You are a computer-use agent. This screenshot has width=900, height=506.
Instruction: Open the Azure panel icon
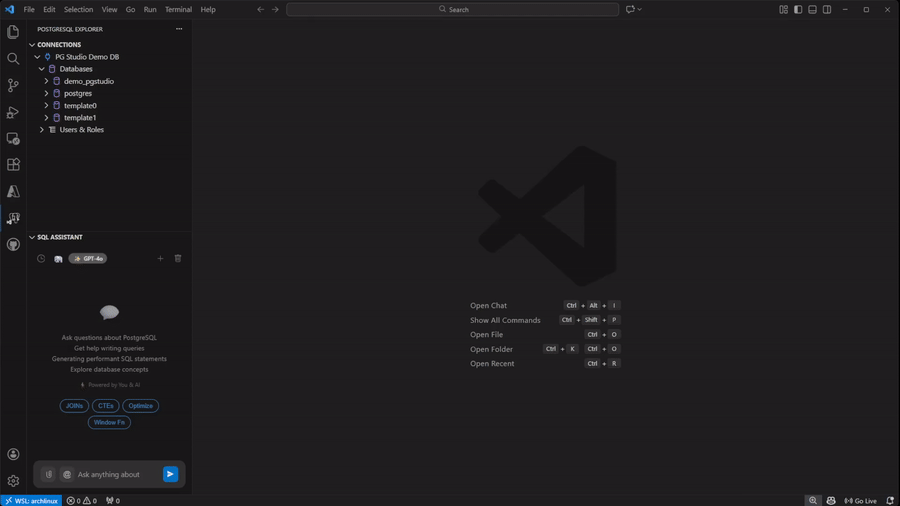click(13, 191)
